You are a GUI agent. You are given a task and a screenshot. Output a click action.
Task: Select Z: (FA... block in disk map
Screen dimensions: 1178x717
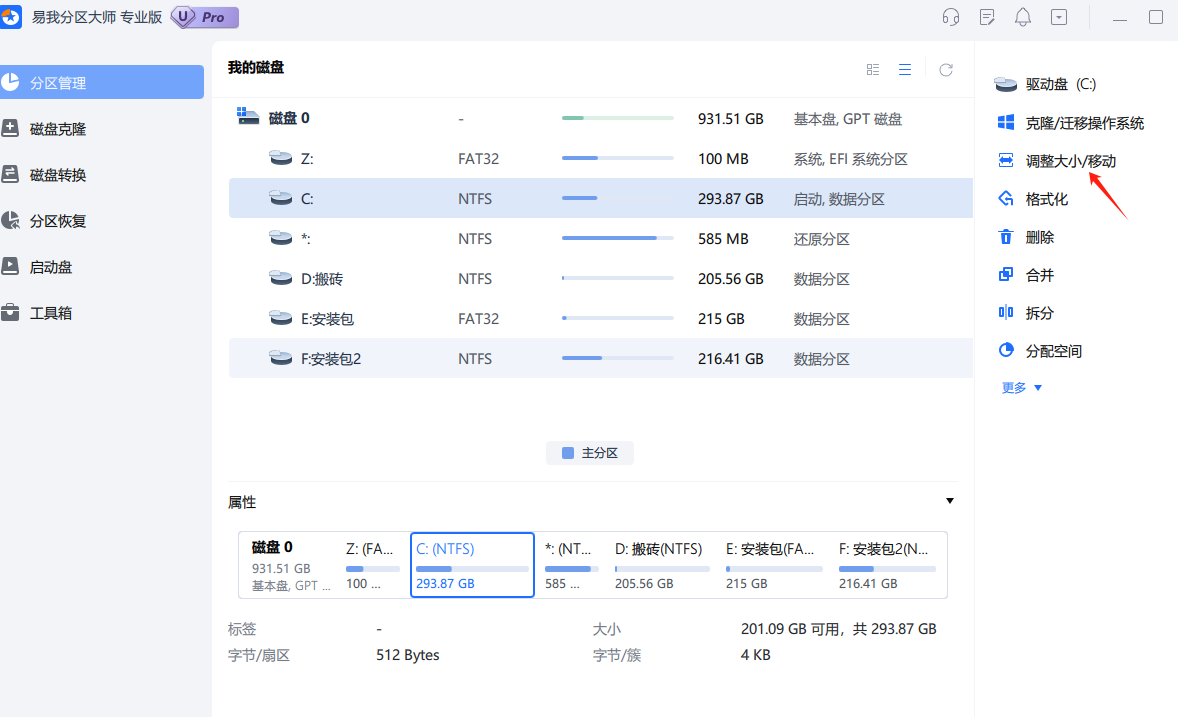373,565
